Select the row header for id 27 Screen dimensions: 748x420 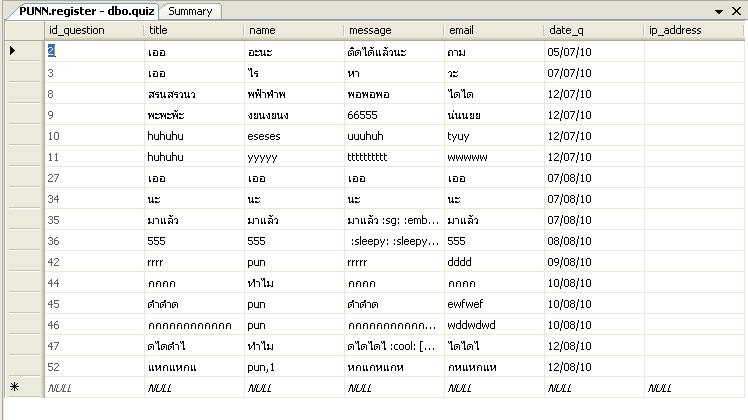(x=22, y=178)
